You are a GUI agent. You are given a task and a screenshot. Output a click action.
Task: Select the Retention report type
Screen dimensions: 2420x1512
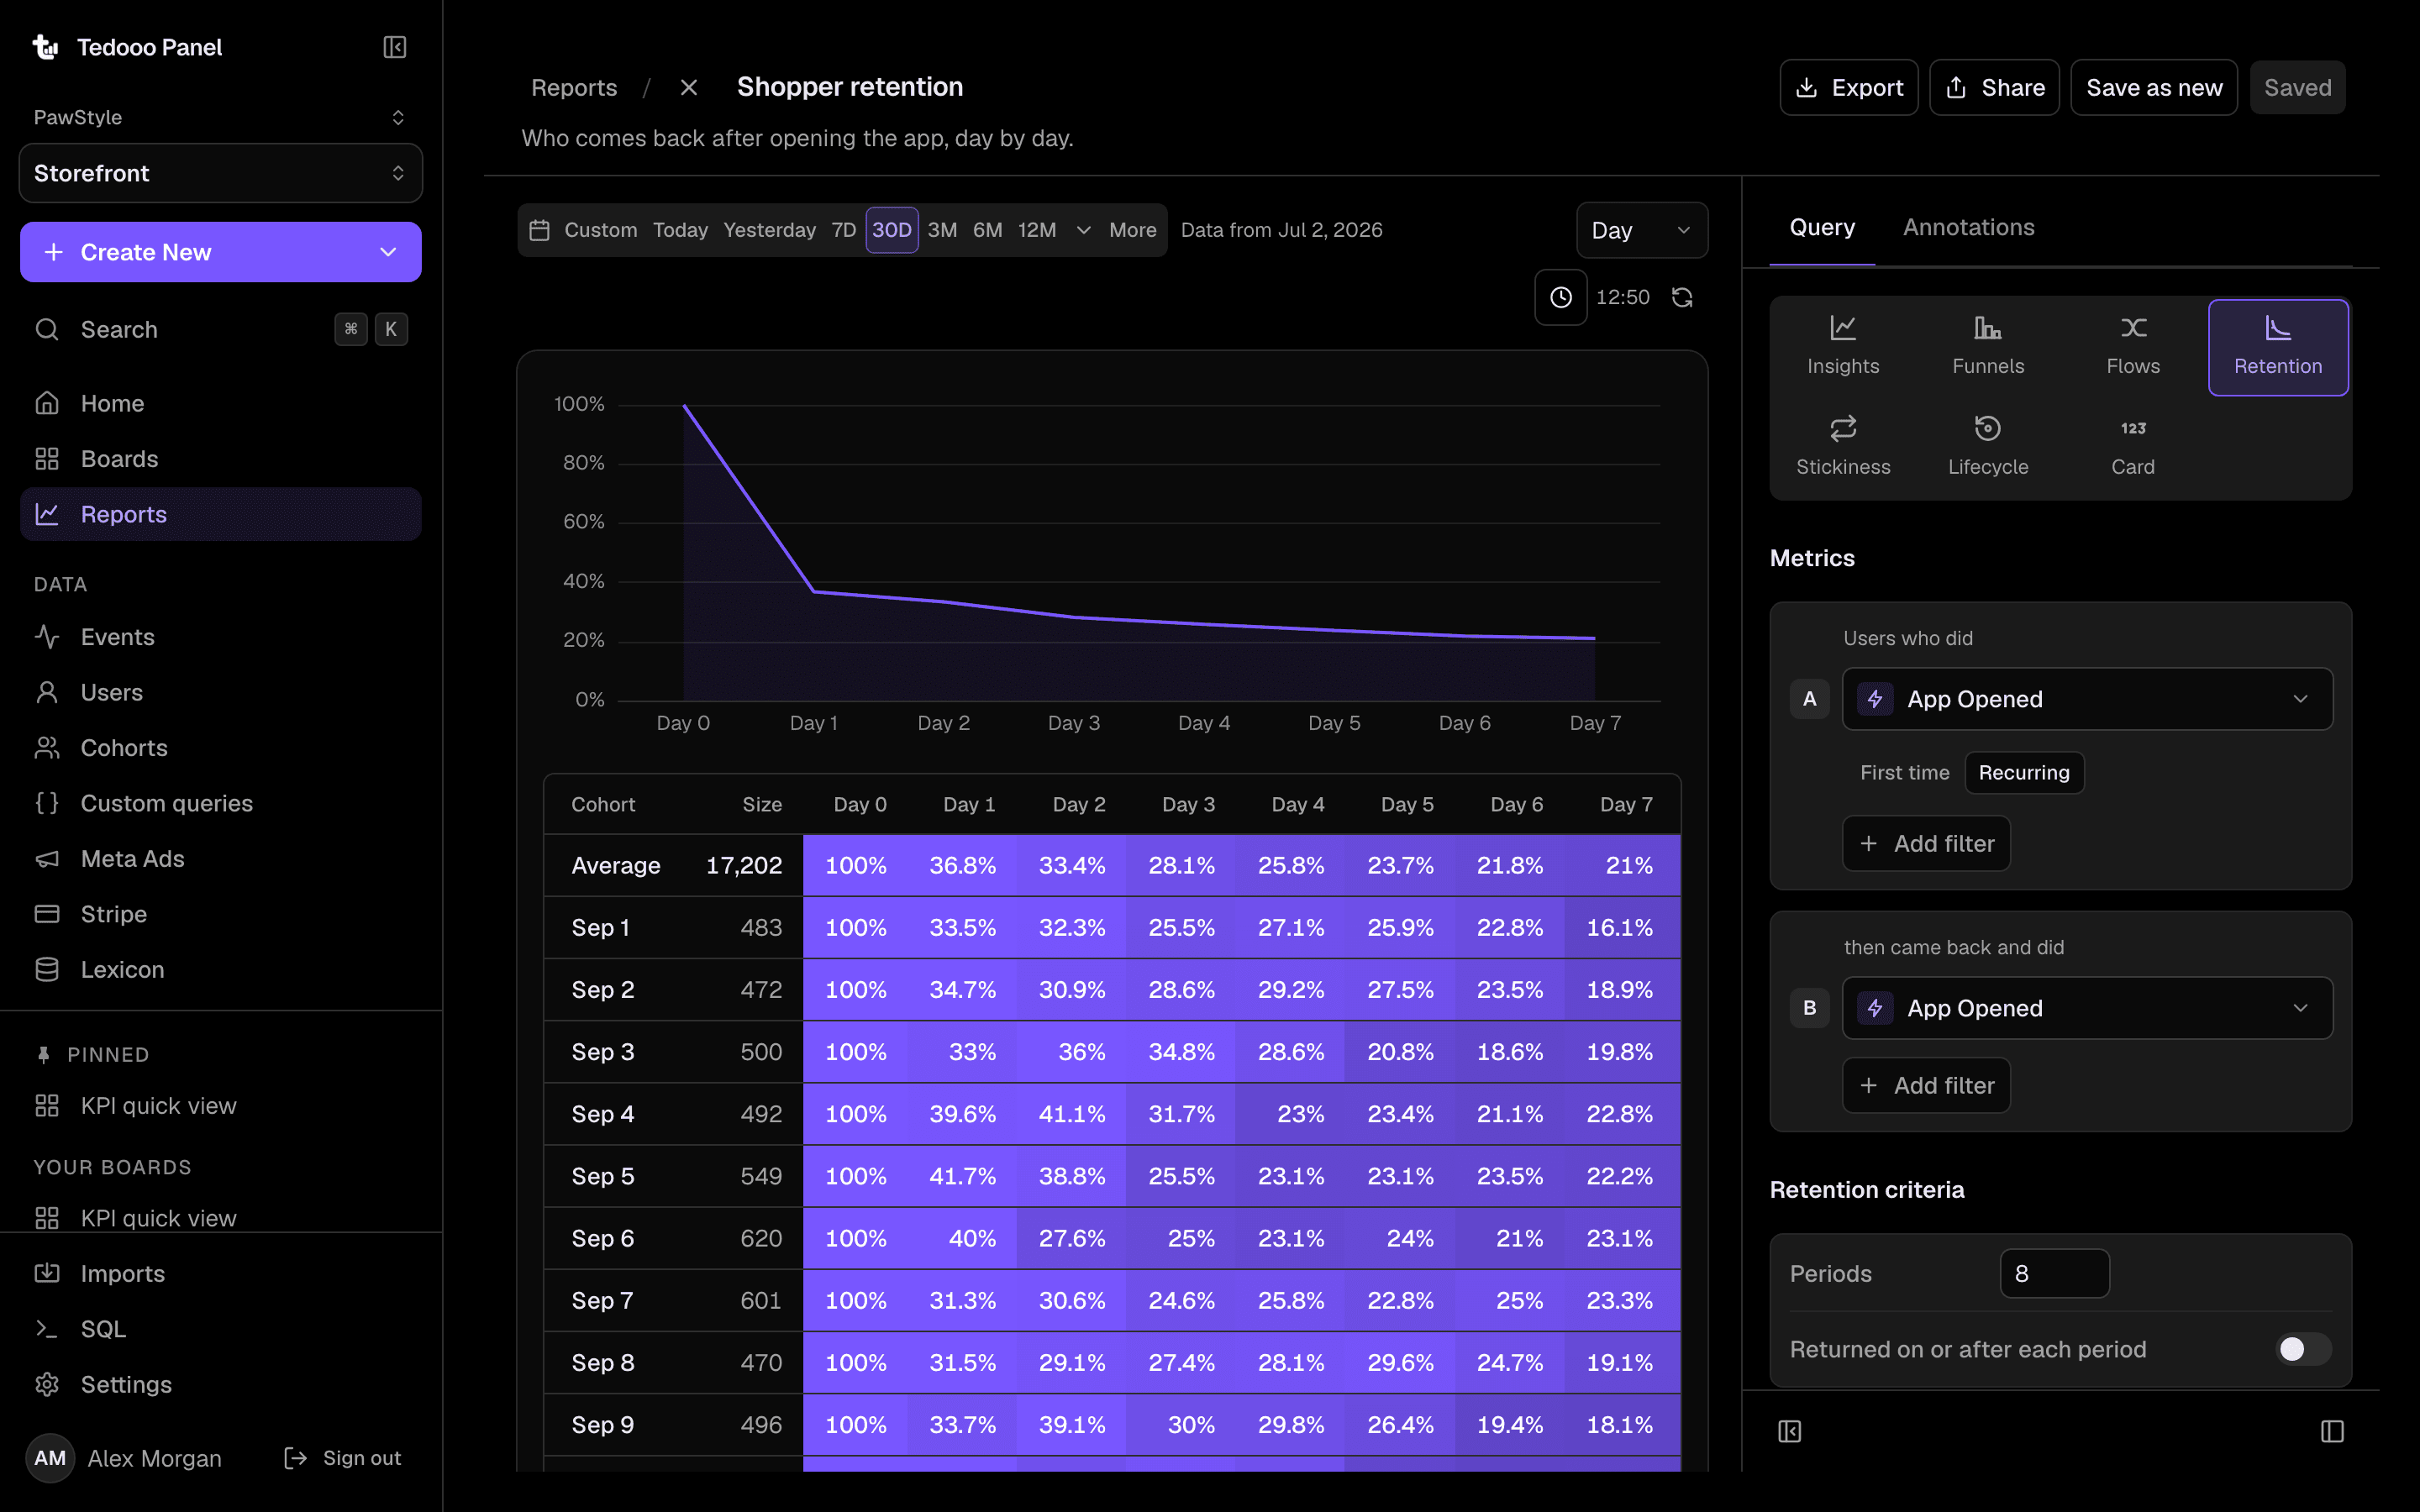coord(2278,347)
